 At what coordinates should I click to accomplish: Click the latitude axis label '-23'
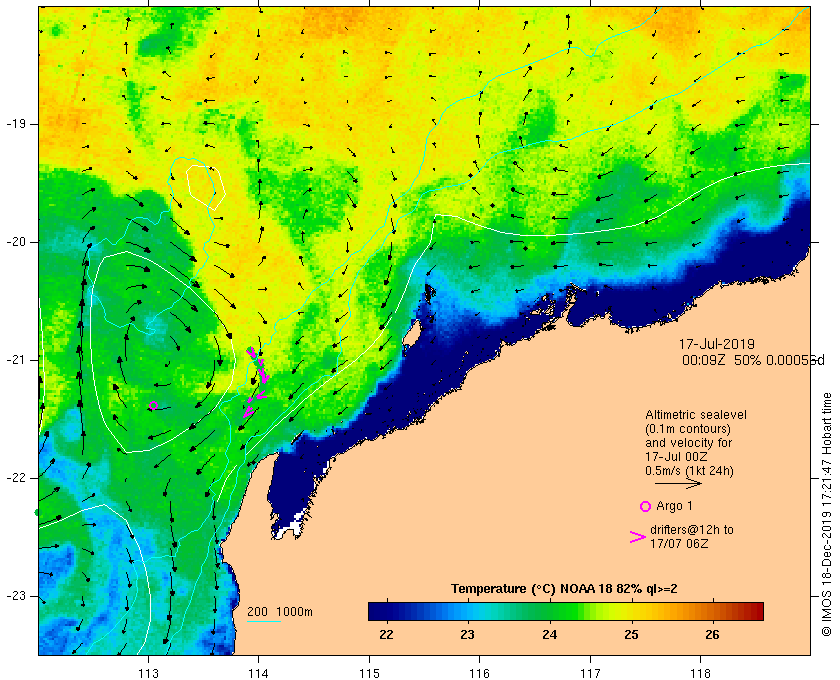[16, 595]
